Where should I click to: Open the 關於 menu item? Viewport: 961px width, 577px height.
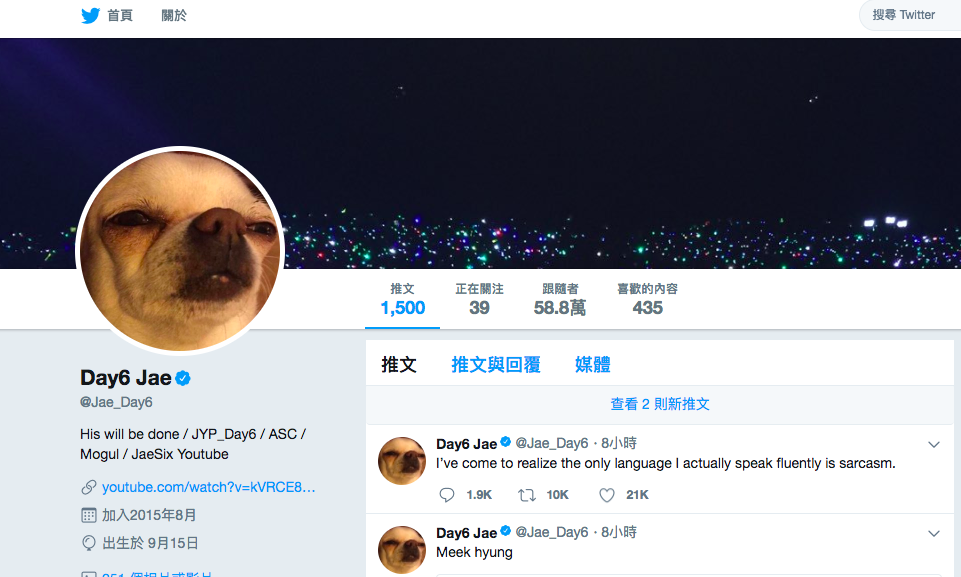[174, 15]
